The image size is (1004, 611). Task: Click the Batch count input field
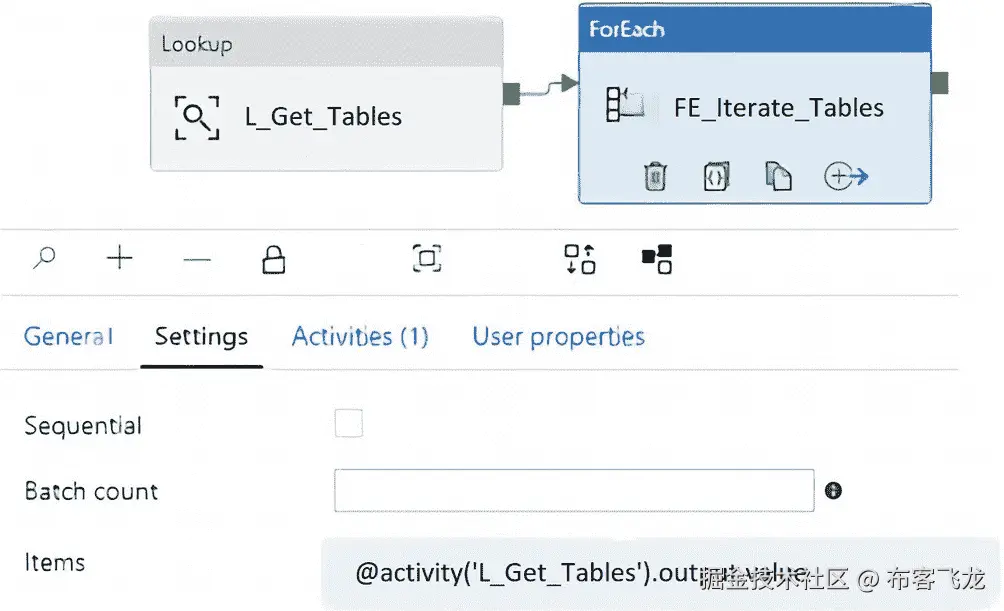[574, 491]
